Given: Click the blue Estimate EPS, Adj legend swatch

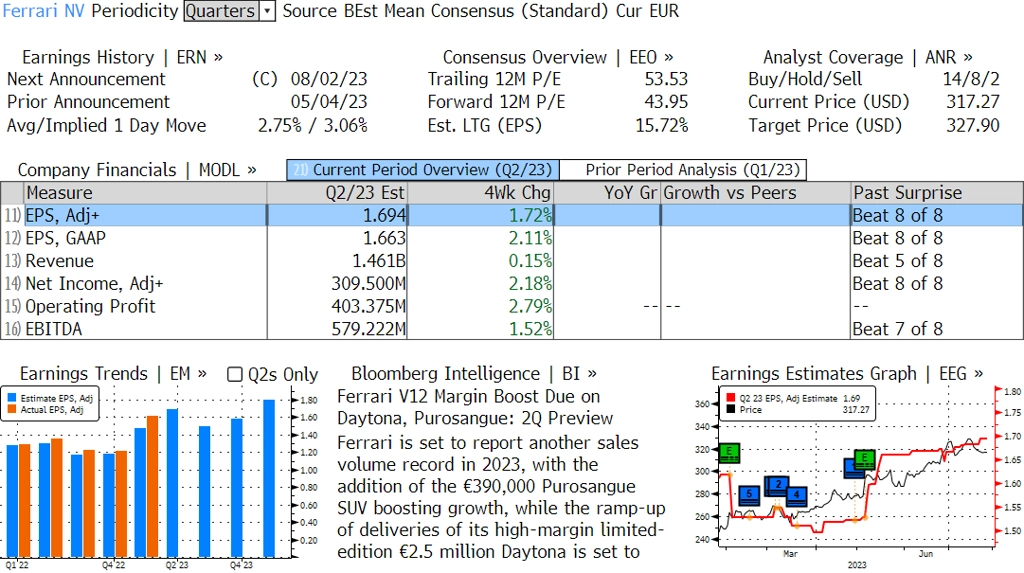Looking at the screenshot, I should pos(12,398).
